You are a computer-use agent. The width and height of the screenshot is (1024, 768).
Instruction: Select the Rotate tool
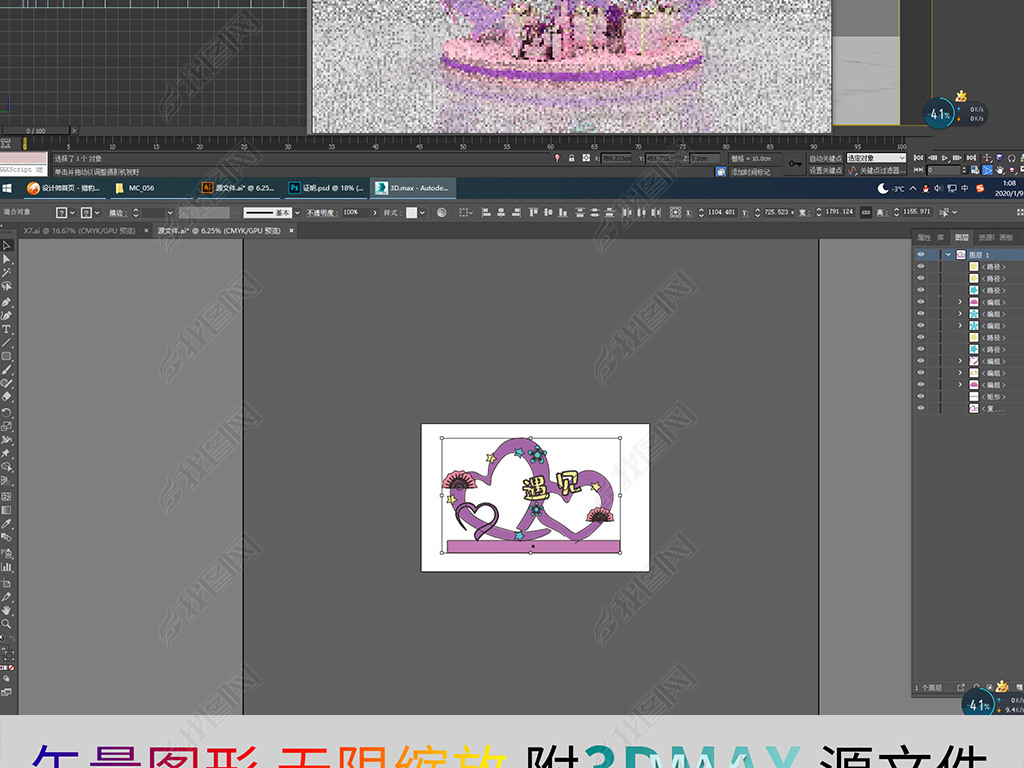pos(7,413)
